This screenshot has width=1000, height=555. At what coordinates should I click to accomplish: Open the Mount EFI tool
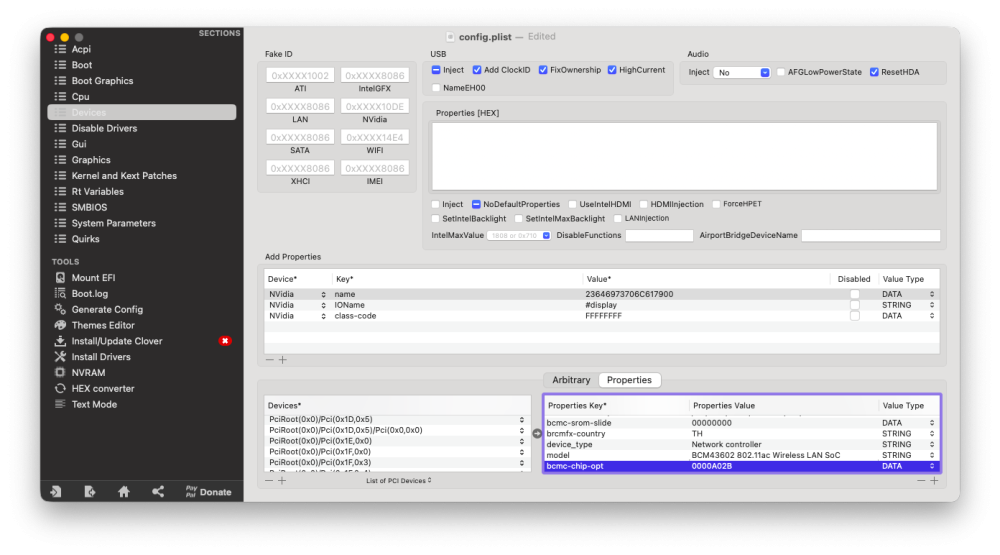coord(93,278)
